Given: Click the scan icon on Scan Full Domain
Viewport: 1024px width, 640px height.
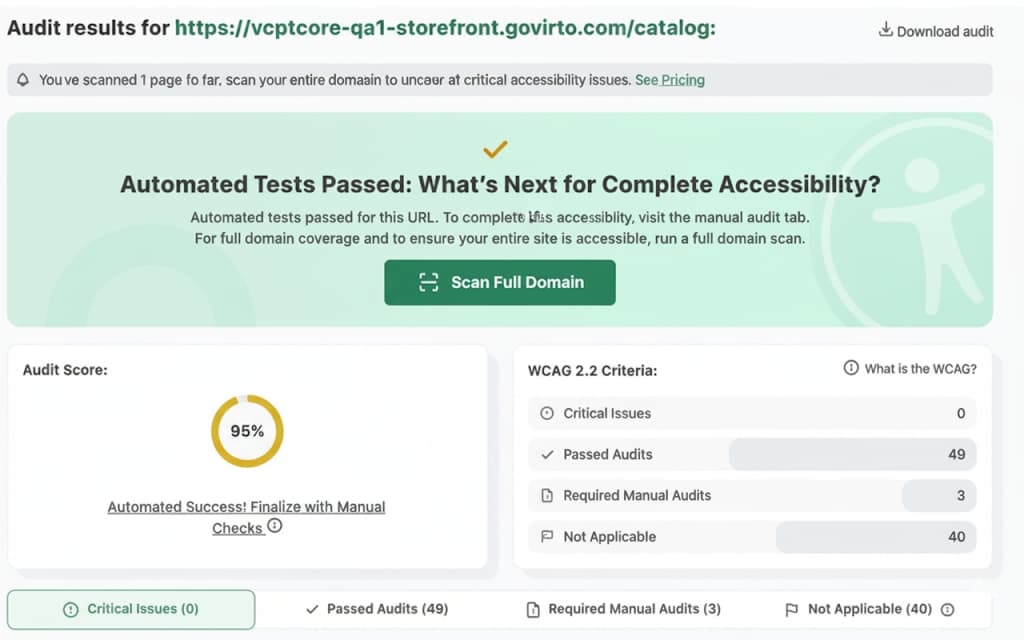Looking at the screenshot, I should pyautogui.click(x=429, y=282).
